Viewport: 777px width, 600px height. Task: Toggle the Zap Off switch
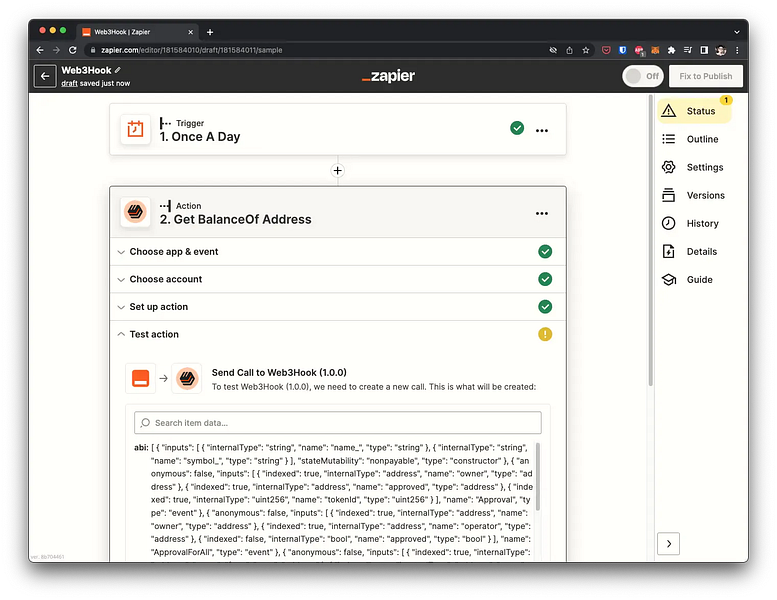643,76
